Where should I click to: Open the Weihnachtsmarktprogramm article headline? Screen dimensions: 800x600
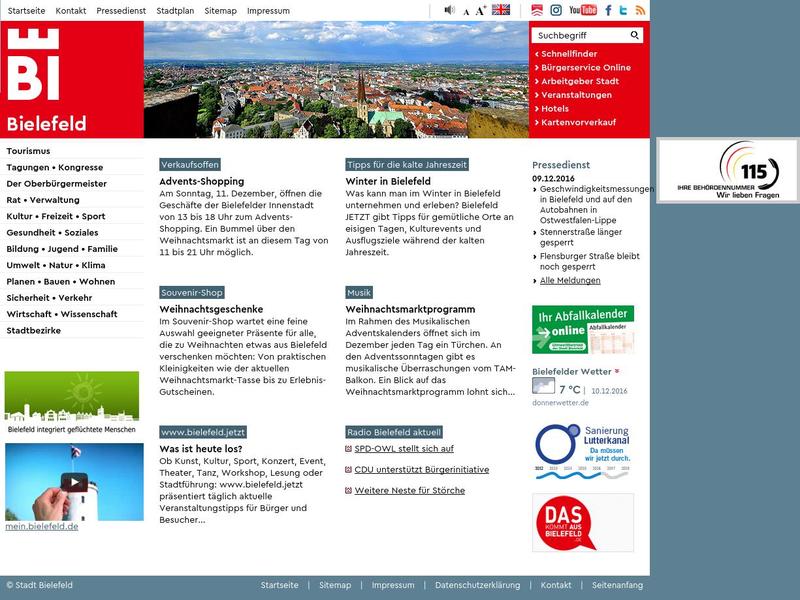[x=410, y=309]
